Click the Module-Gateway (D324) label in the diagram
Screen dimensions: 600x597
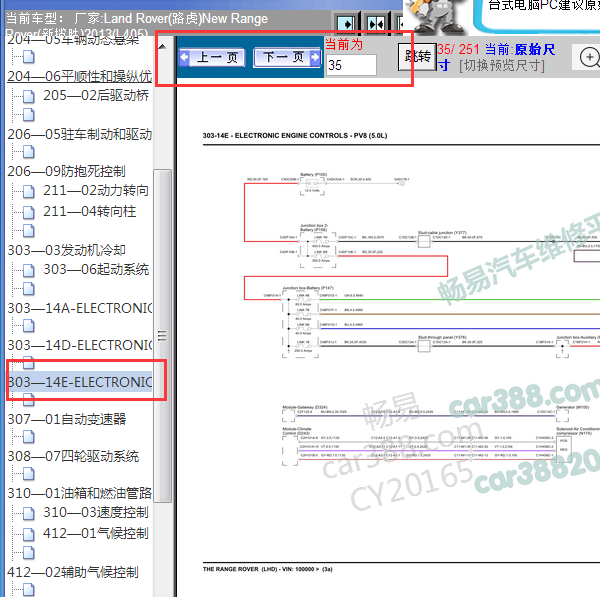305,407
